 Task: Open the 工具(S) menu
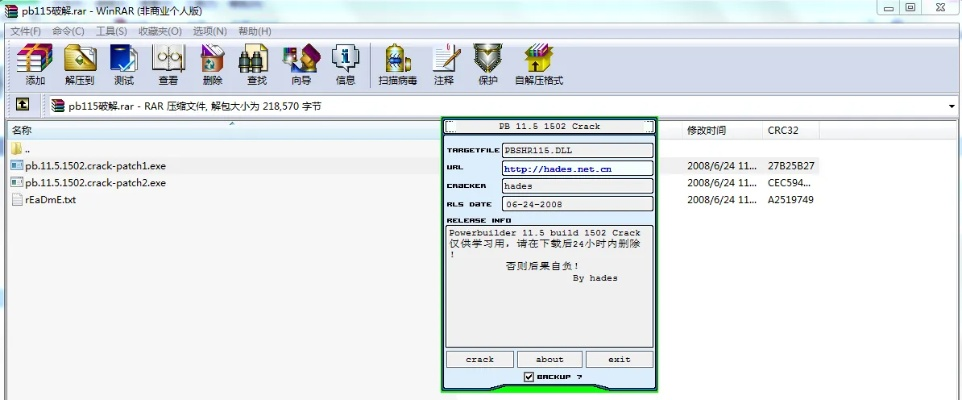111,31
